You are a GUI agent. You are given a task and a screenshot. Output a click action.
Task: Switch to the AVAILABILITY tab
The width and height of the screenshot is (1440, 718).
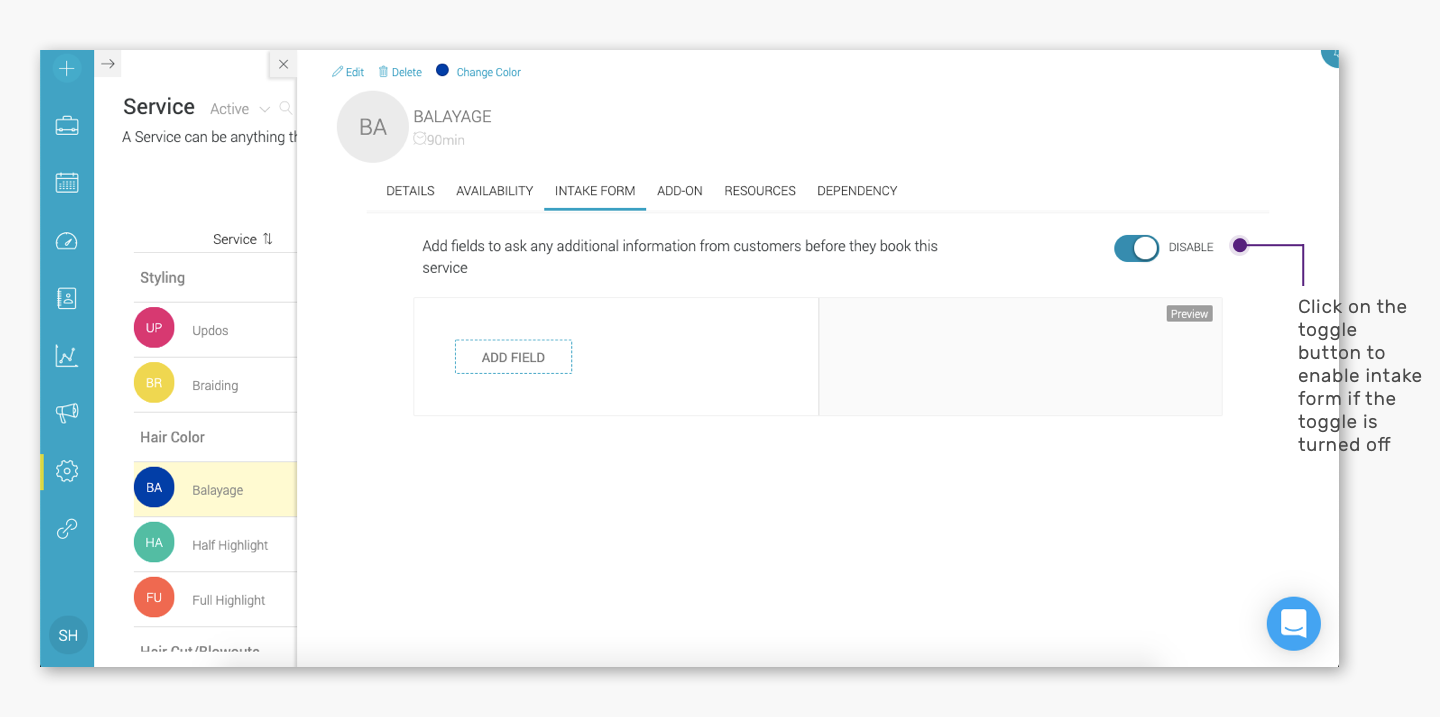495,191
